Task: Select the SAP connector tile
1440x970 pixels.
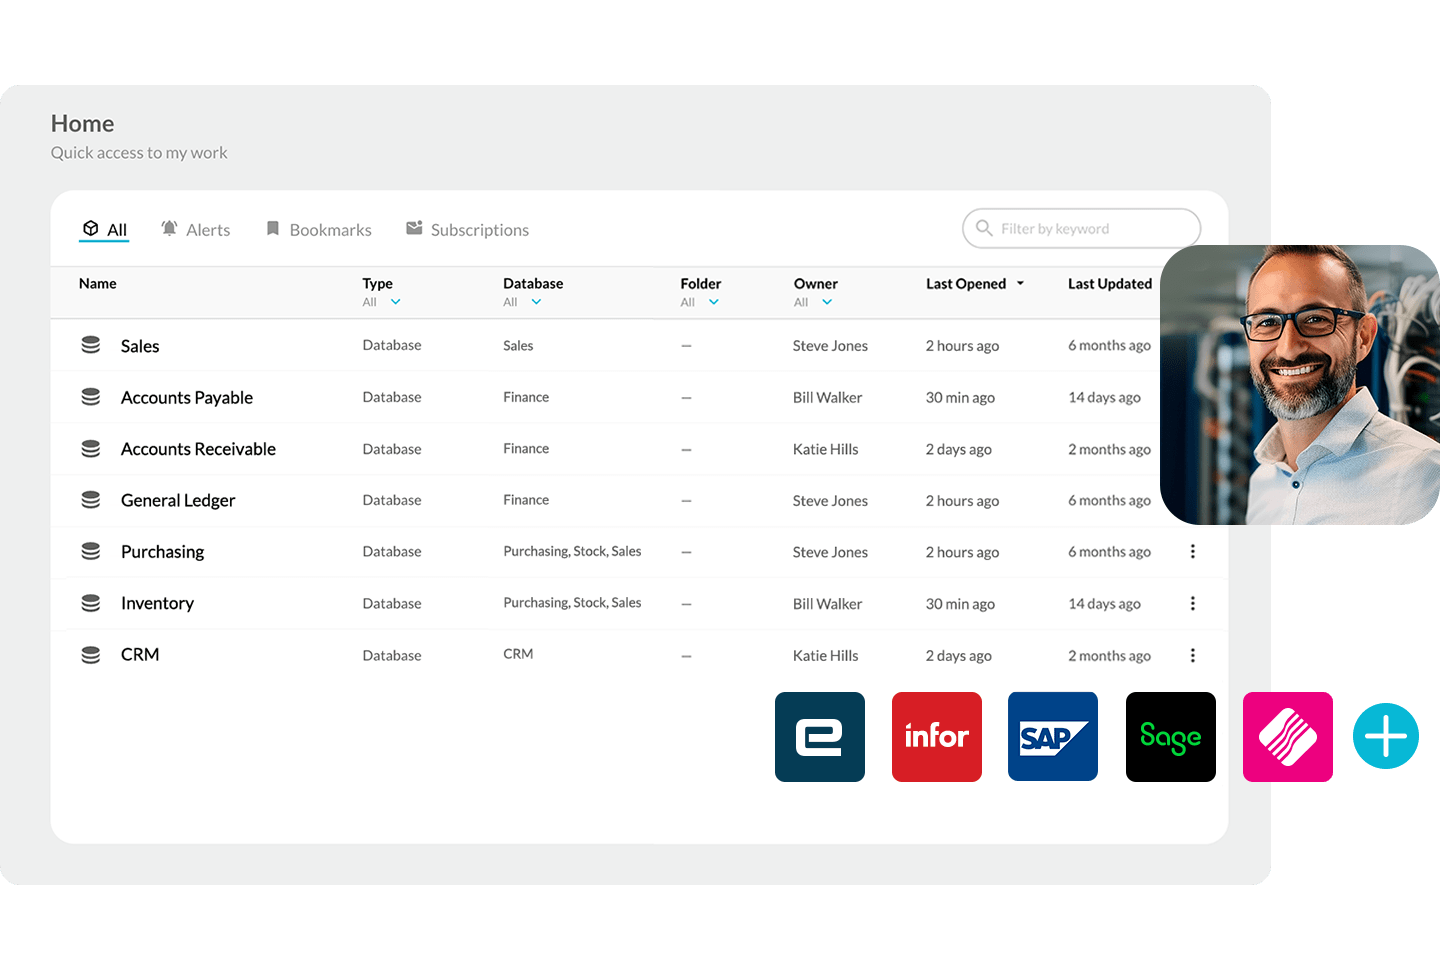Action: coord(1053,737)
